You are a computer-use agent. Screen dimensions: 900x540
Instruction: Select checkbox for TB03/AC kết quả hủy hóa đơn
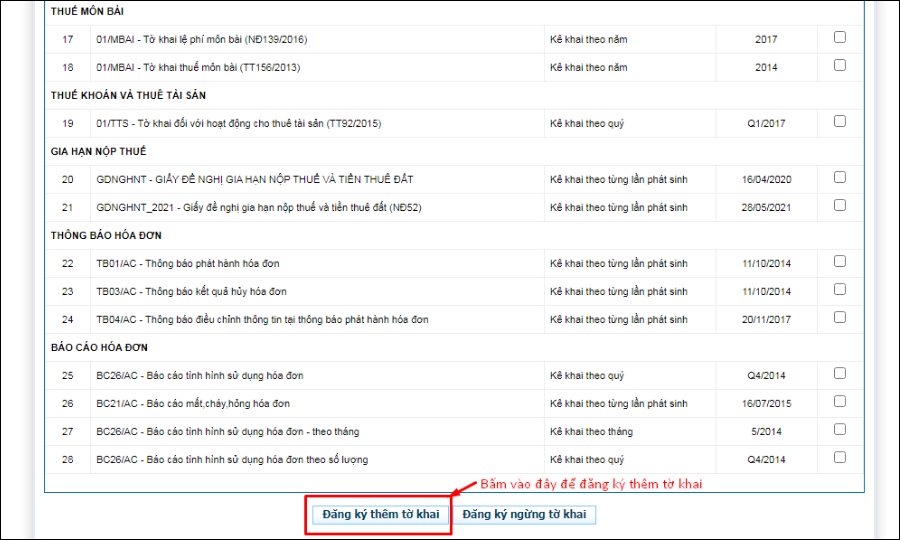click(839, 290)
